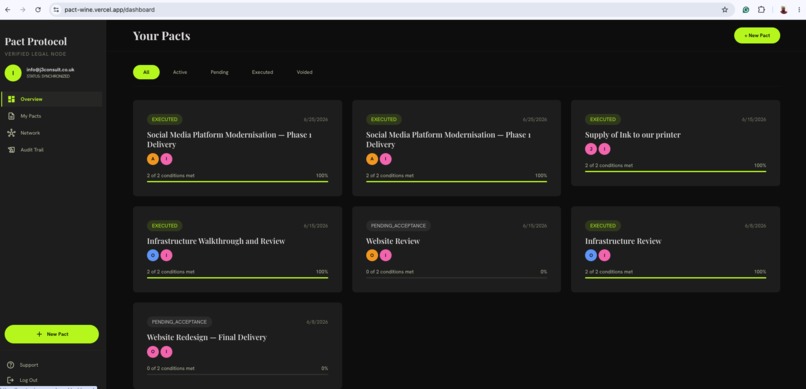Click the 100% label on Infrastructure Walkthrough card
Viewport: 806px width, 389px height.
[x=322, y=272]
